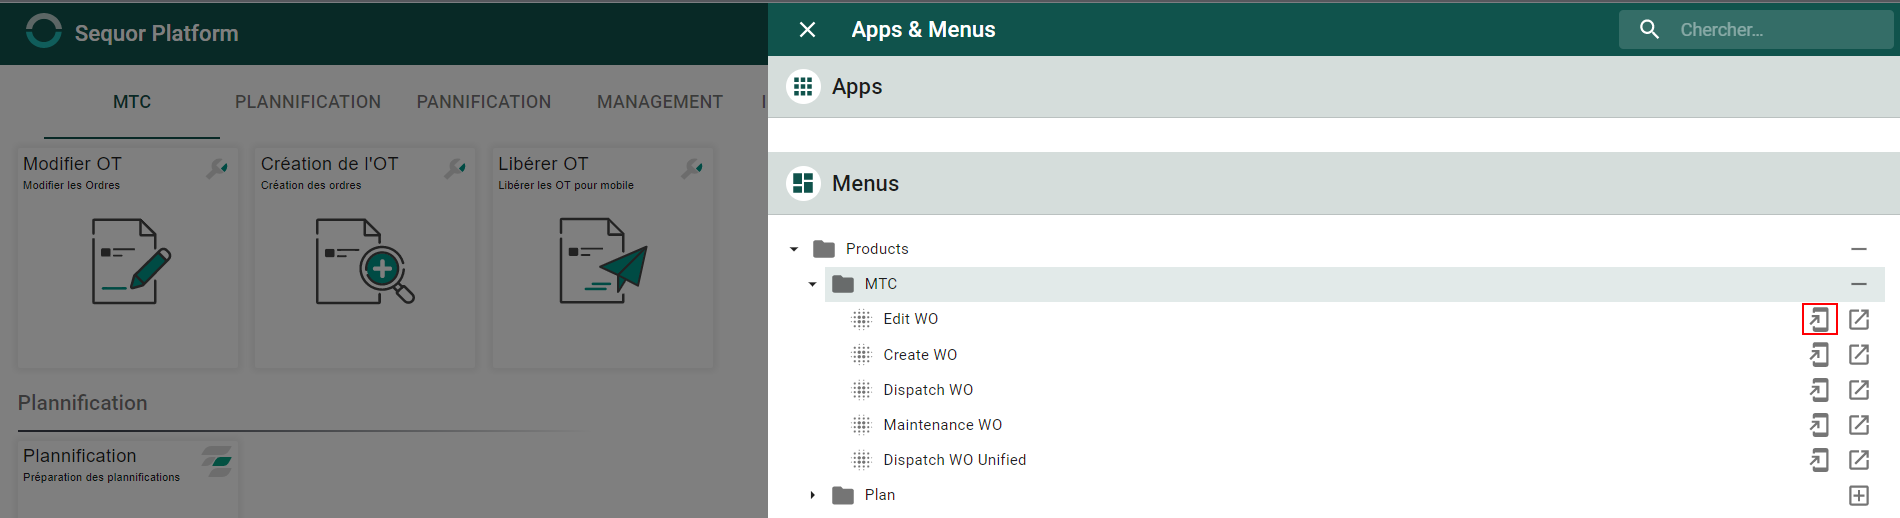Open the Modifier OT card

click(128, 258)
